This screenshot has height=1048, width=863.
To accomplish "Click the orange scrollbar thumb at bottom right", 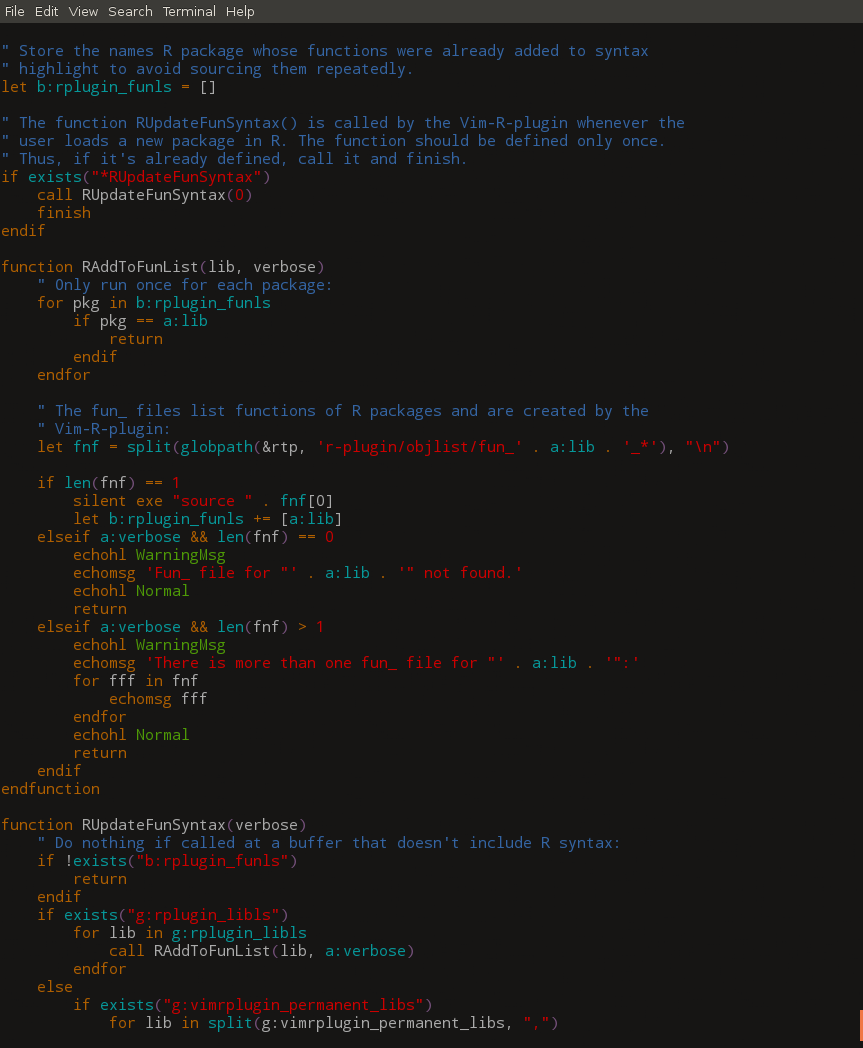I will (860, 1025).
